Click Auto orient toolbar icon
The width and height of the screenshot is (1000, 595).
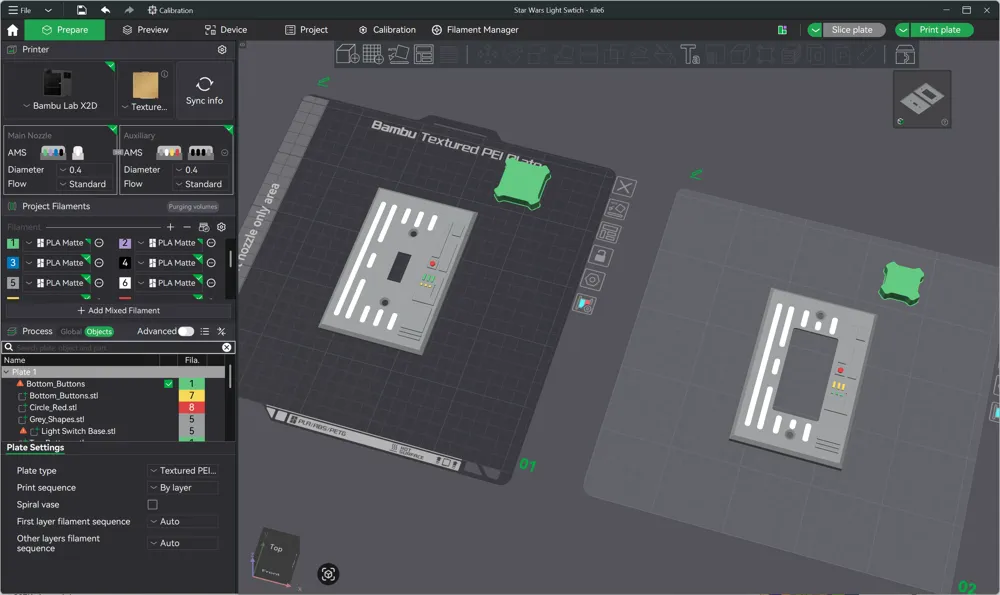click(x=399, y=54)
